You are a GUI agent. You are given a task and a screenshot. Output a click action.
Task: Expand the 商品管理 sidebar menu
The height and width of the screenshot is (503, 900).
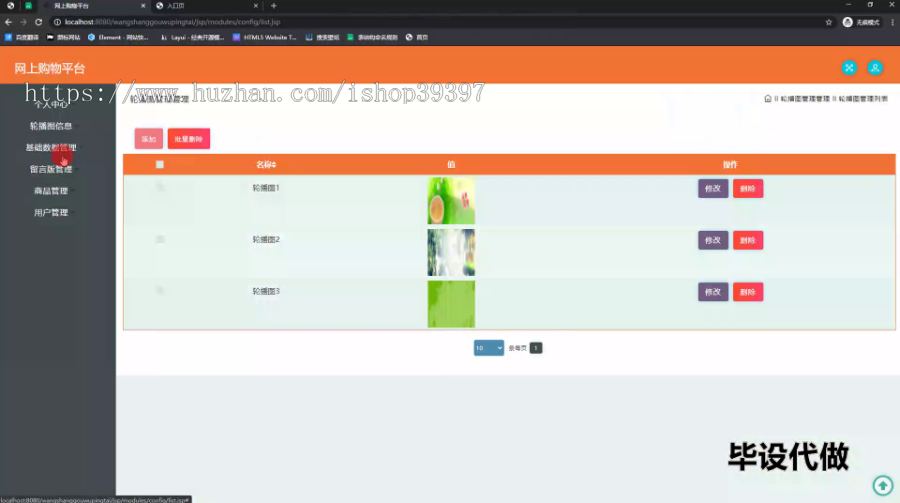point(53,191)
